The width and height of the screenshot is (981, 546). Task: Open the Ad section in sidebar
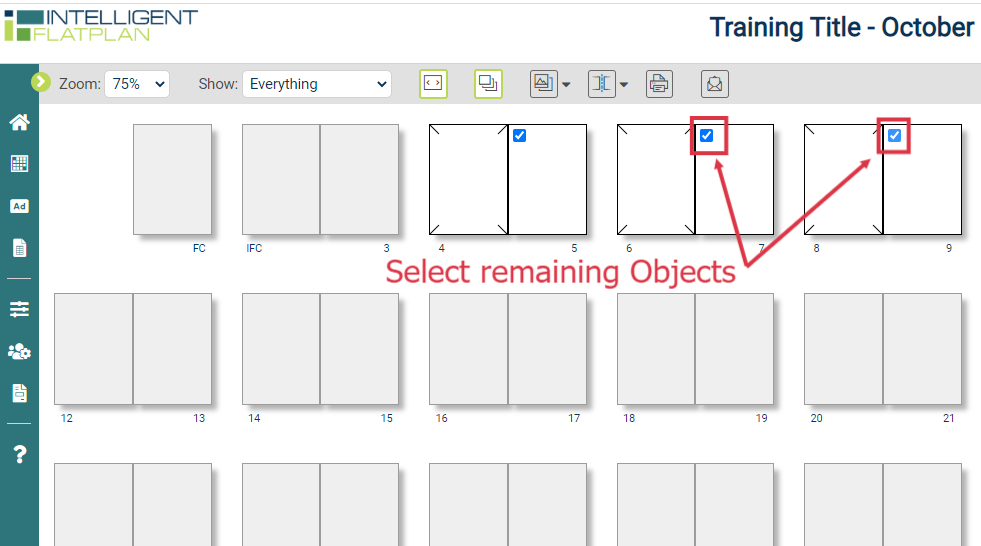pos(19,206)
